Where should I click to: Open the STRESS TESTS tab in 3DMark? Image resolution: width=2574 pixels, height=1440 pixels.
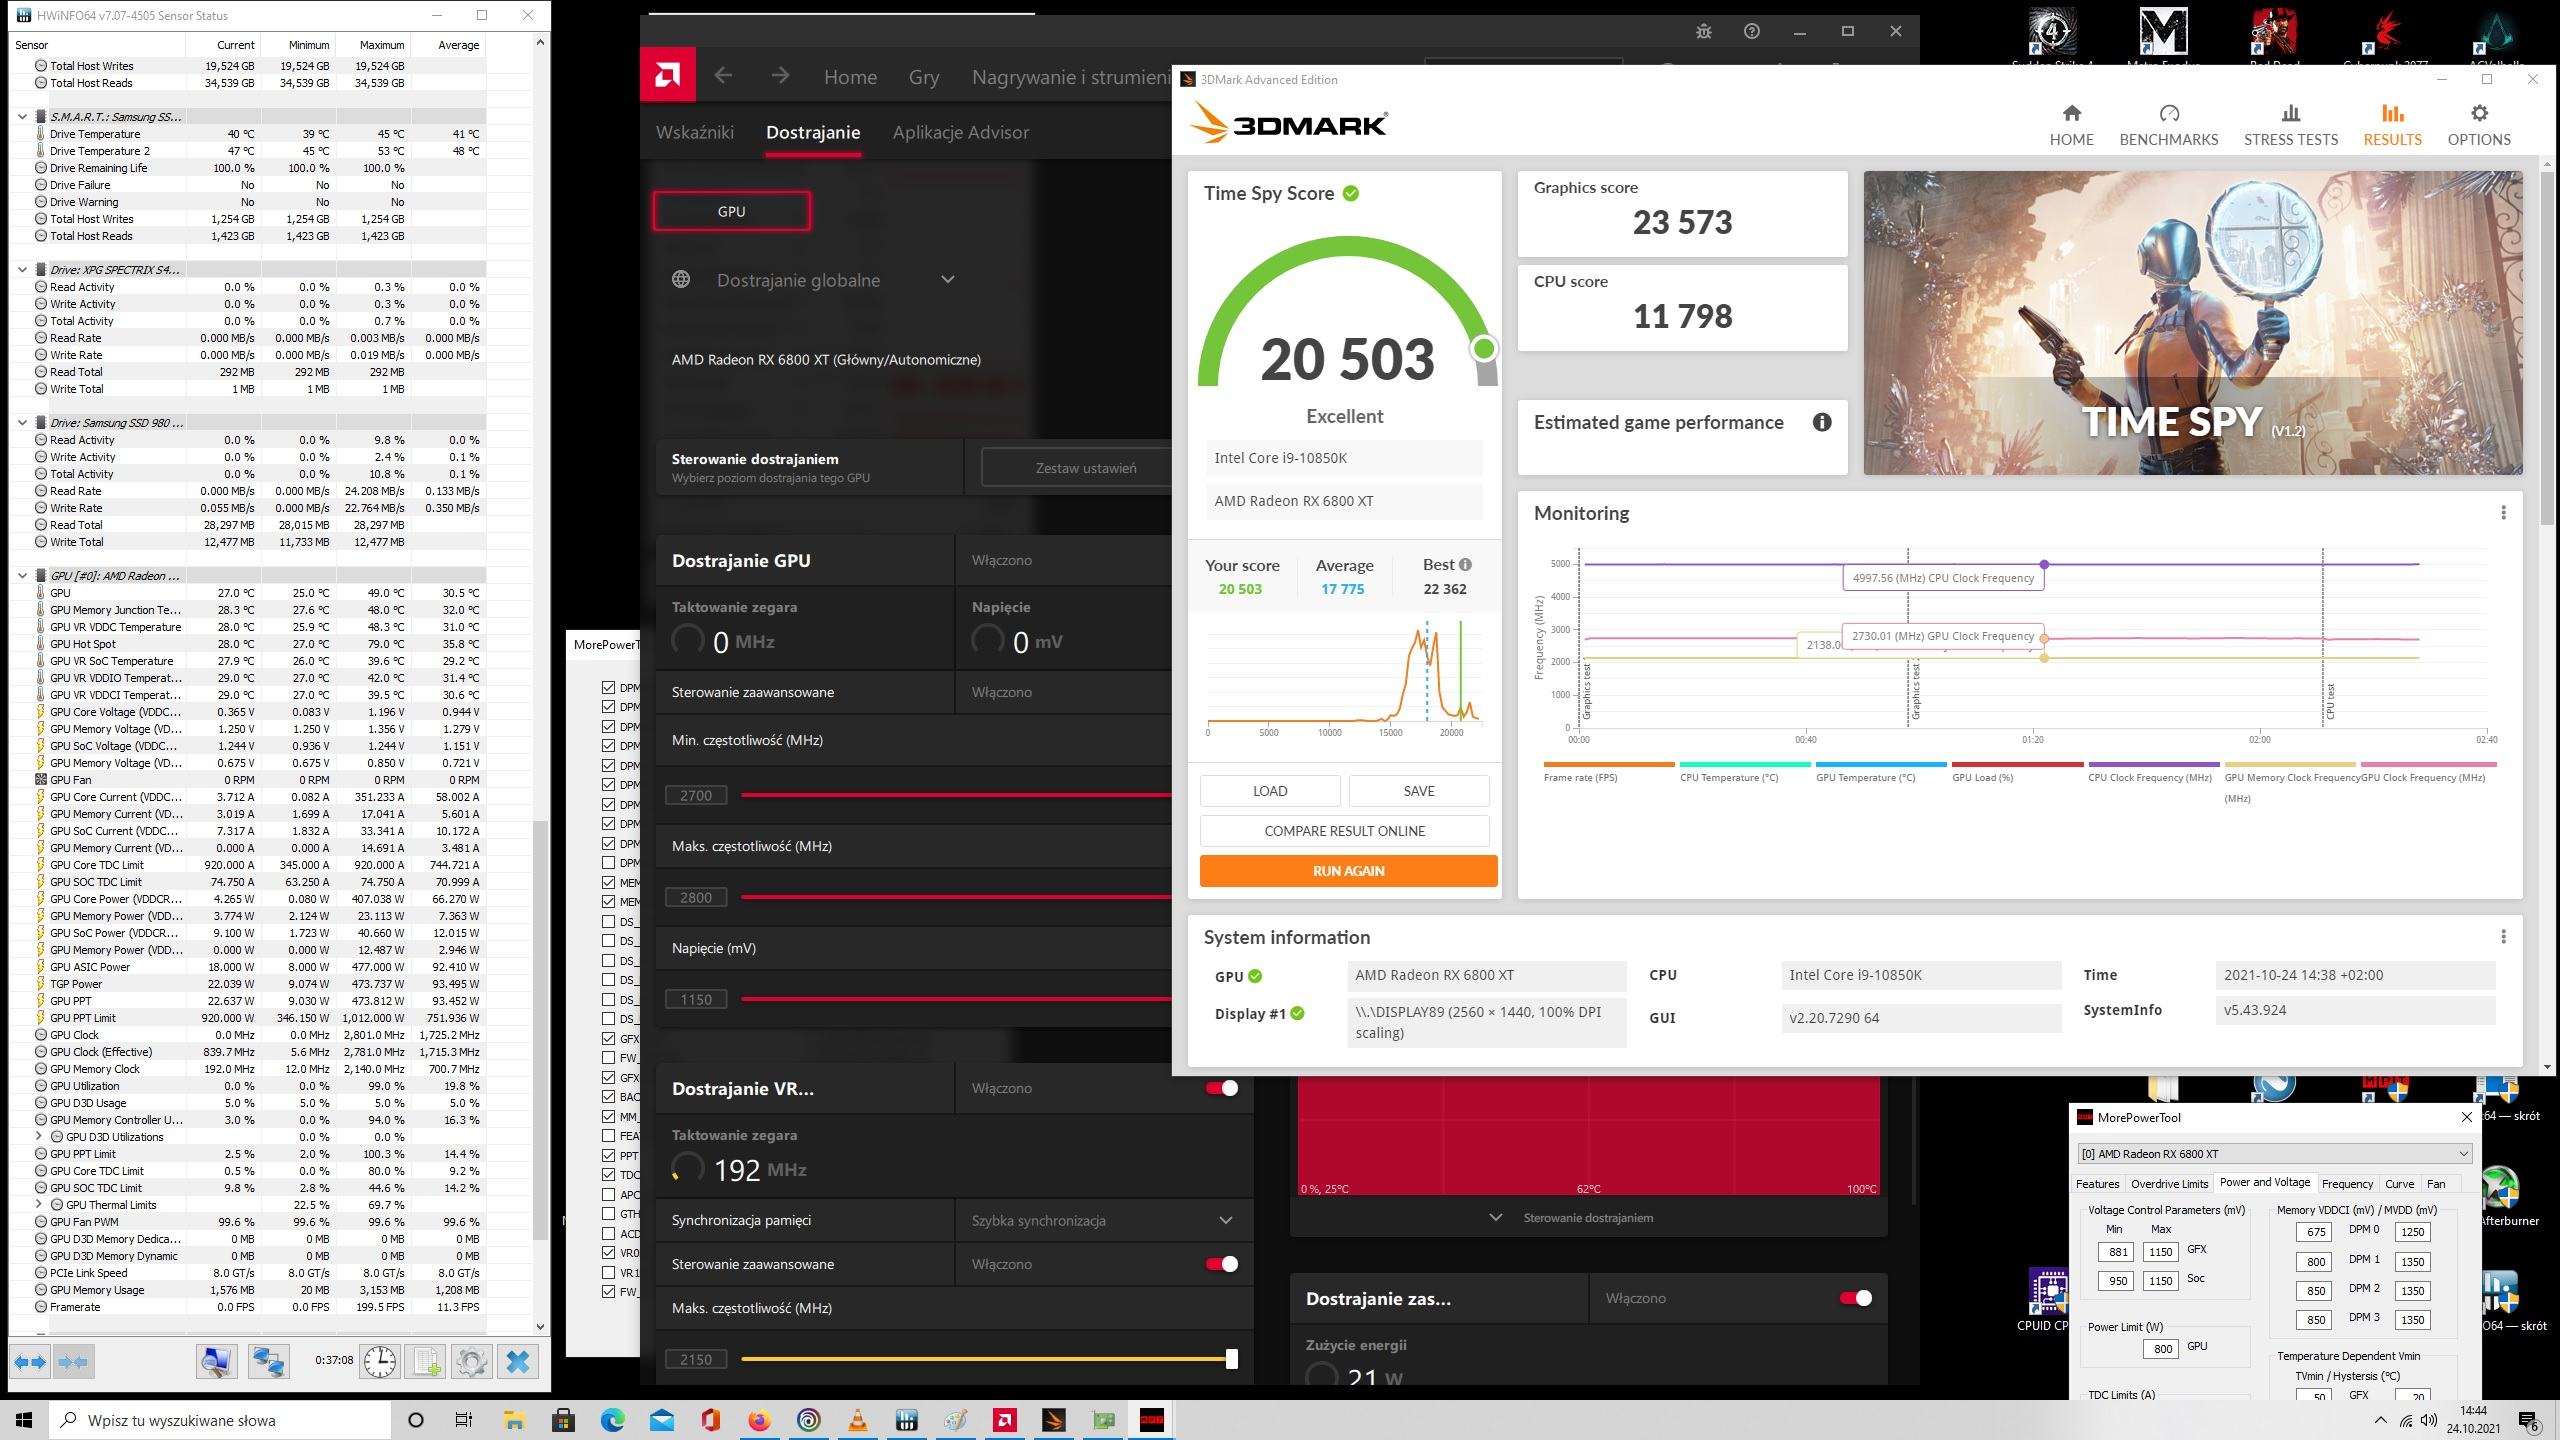[x=2291, y=126]
